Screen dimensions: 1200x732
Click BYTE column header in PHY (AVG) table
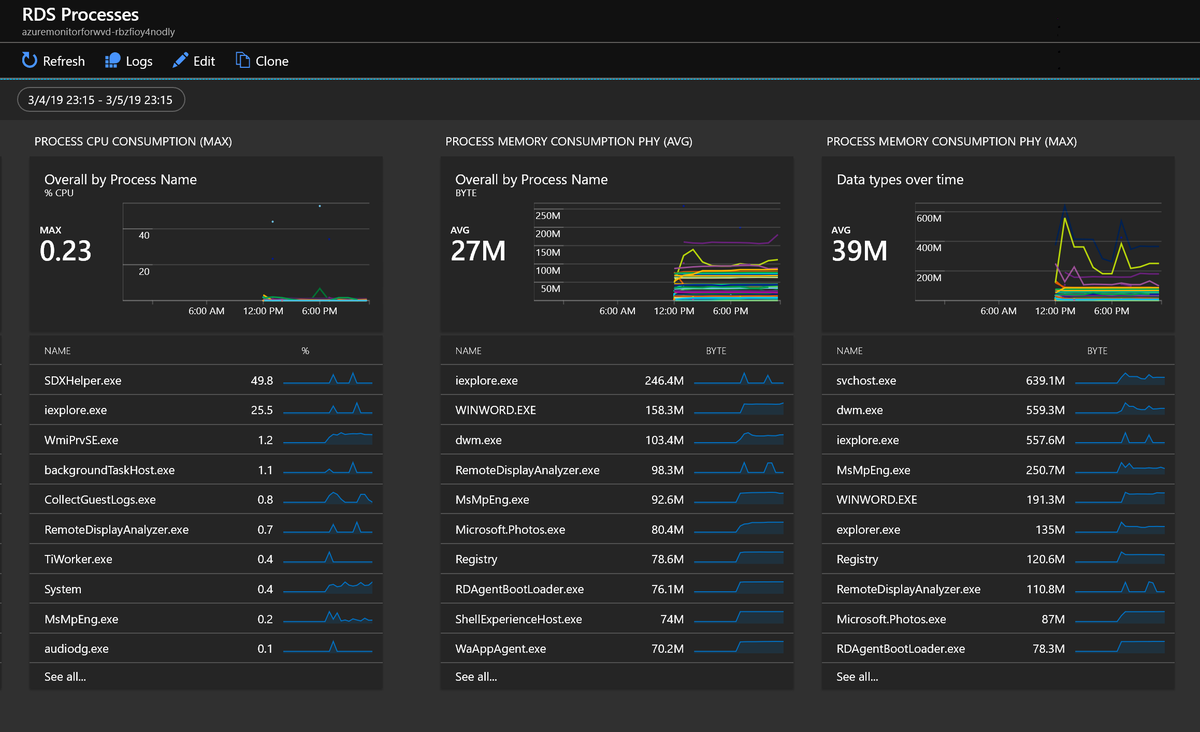(716, 351)
